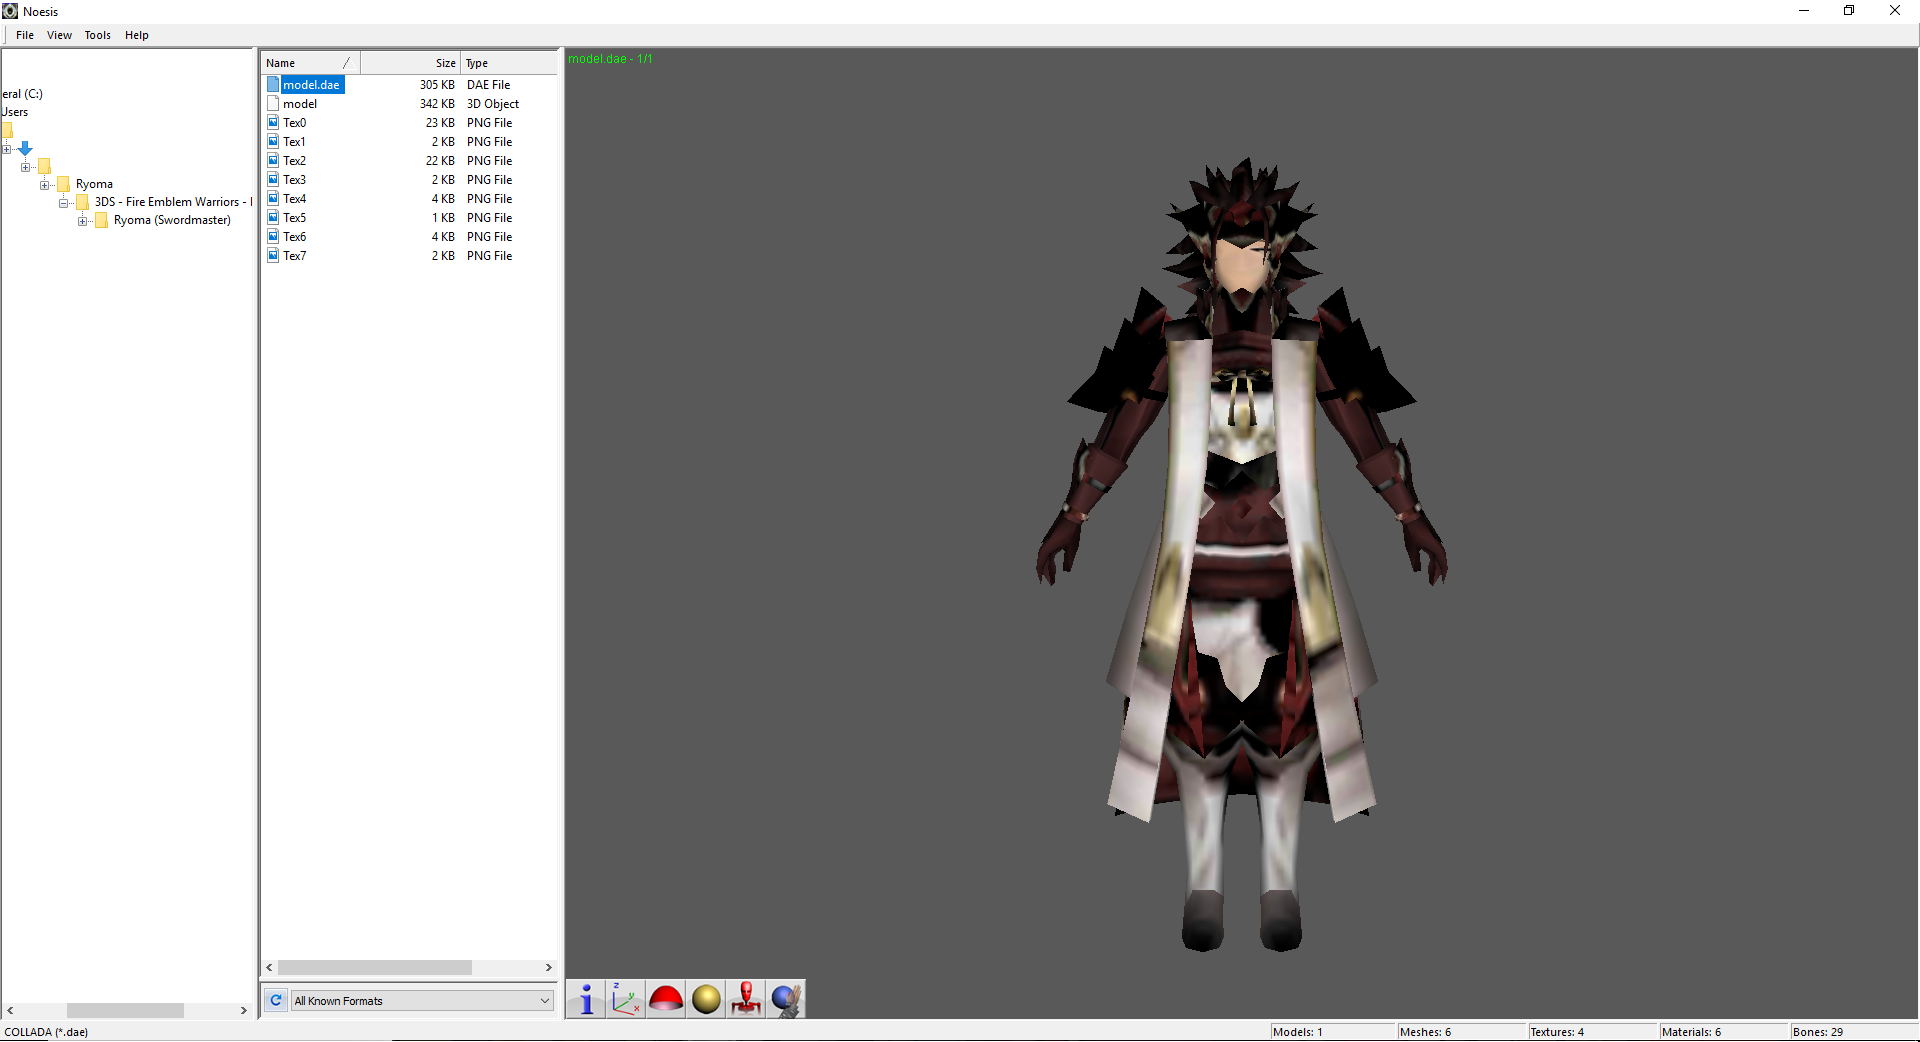
Task: Expand the blue download-arrow folder node
Action: pyautogui.click(x=7, y=149)
